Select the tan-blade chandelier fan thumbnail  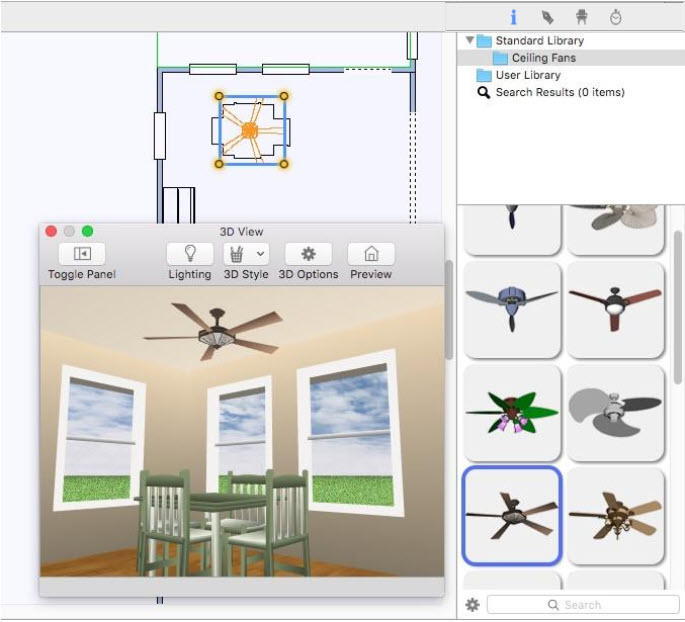point(616,516)
